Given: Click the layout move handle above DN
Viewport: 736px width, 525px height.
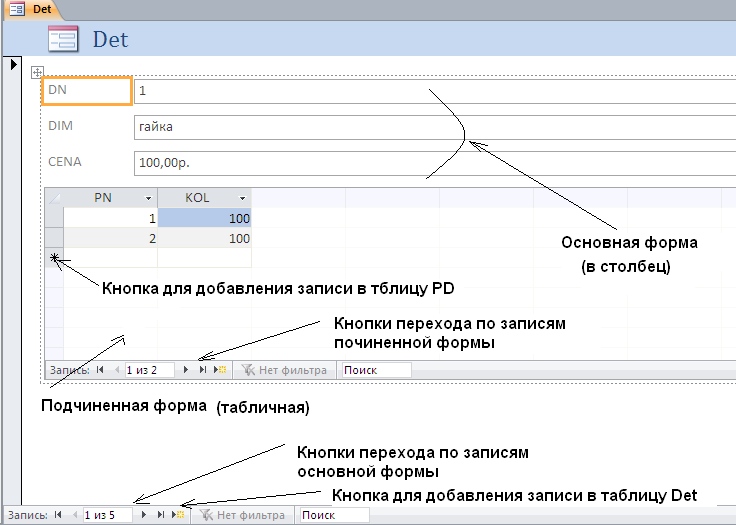Looking at the screenshot, I should 37,73.
